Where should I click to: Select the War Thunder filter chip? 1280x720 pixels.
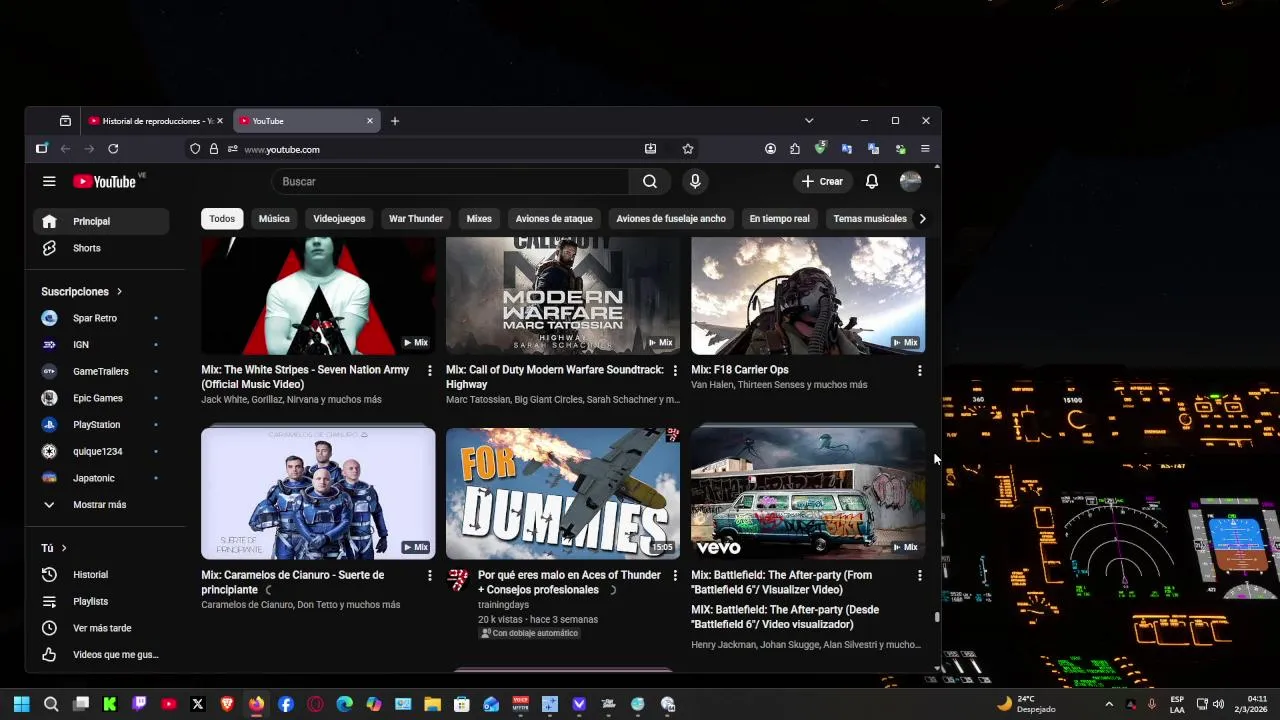click(416, 219)
